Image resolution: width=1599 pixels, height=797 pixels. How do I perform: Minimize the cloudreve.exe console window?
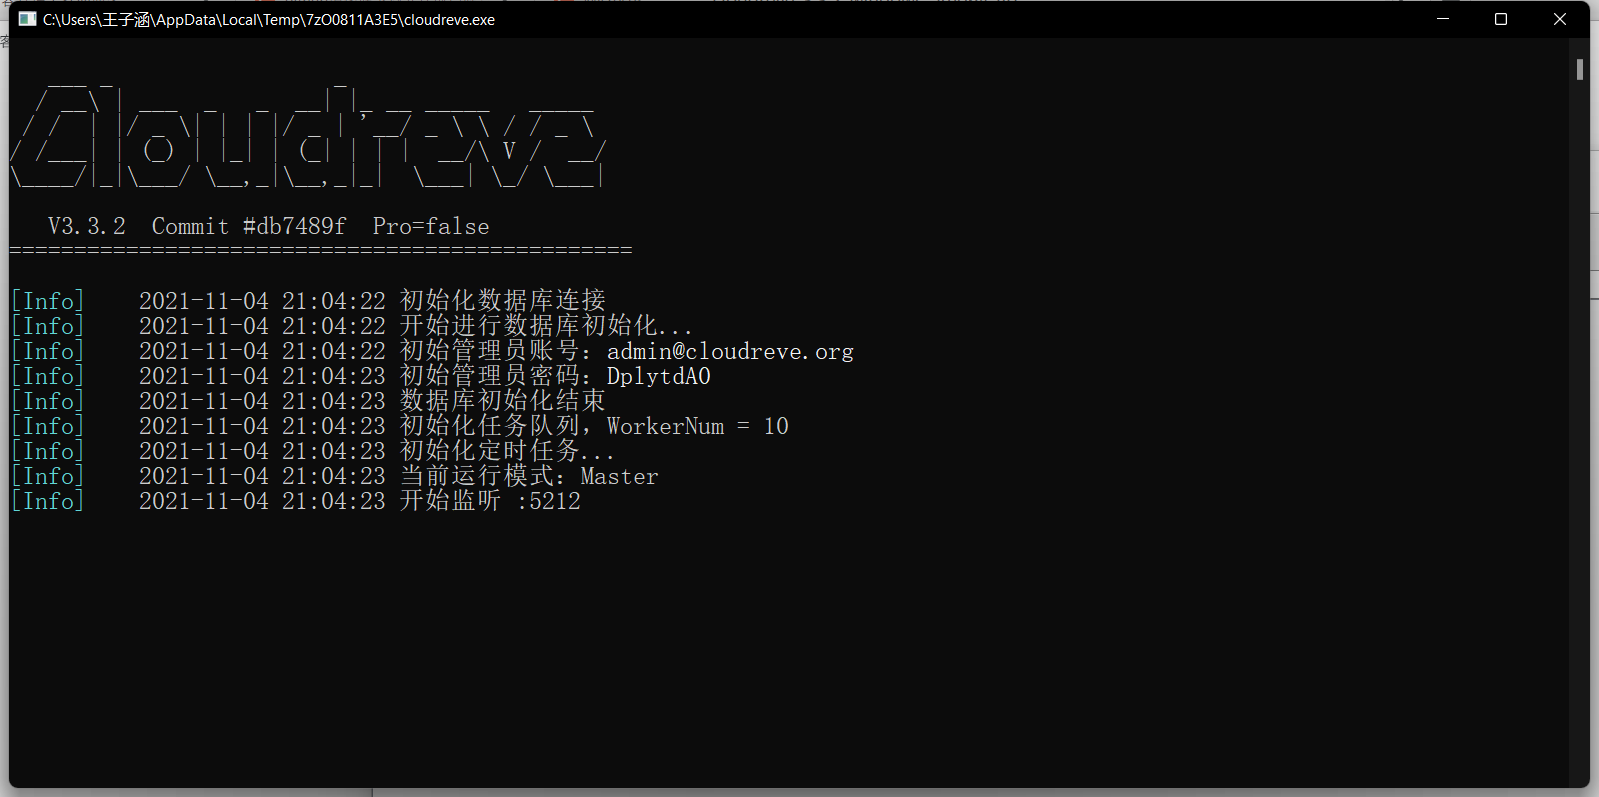coord(1443,19)
